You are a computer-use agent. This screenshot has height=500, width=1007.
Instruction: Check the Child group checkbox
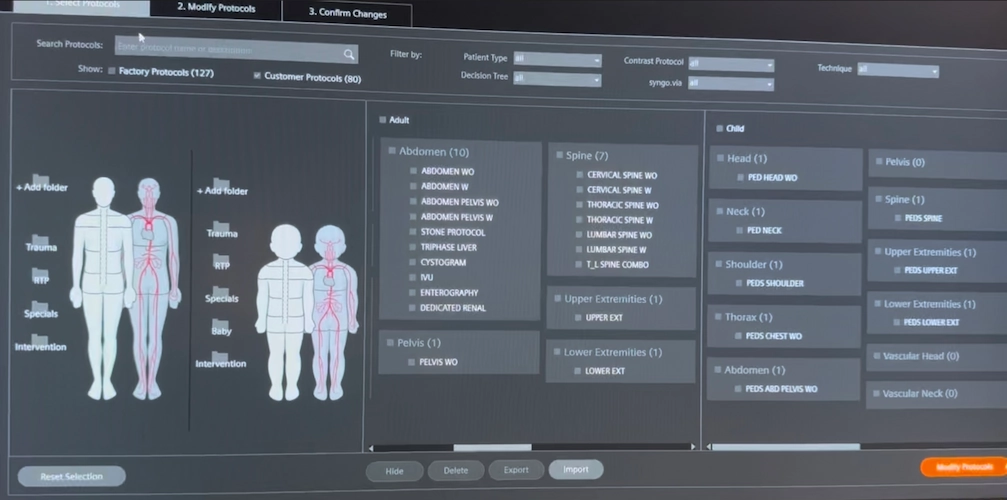[x=719, y=128]
